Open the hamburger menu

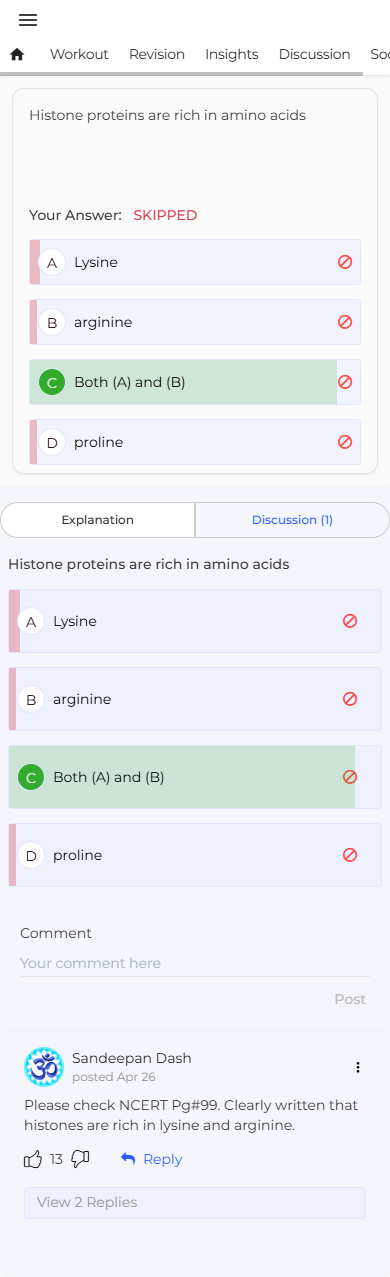click(x=28, y=20)
